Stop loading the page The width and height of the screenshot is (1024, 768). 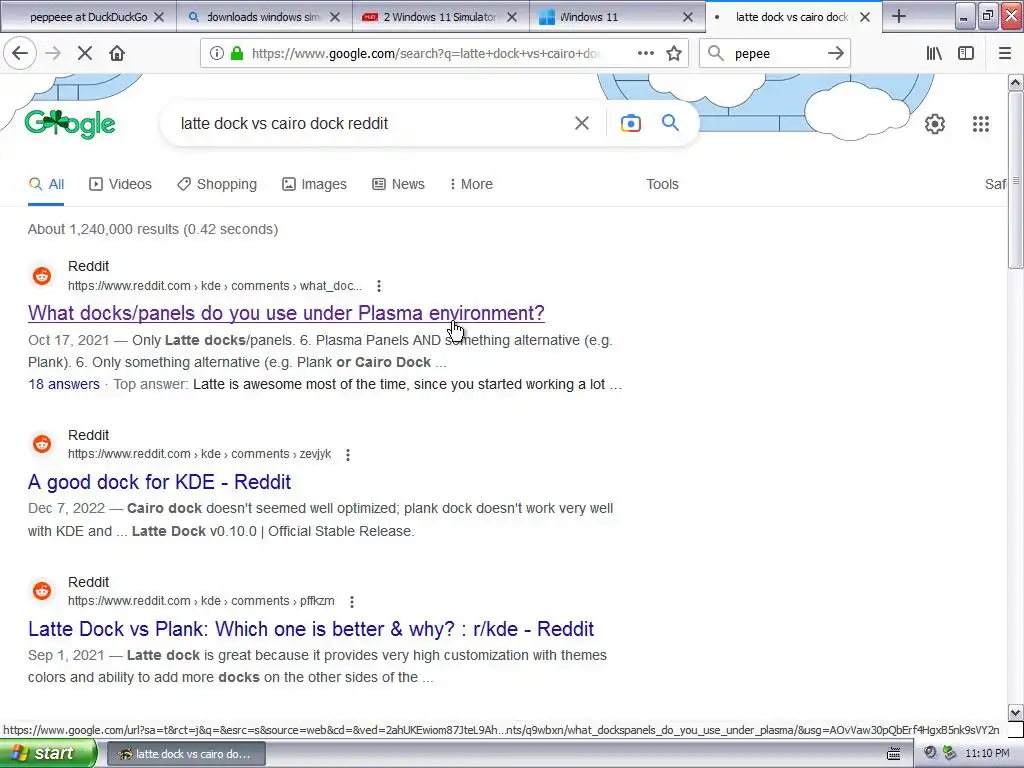[85, 54]
